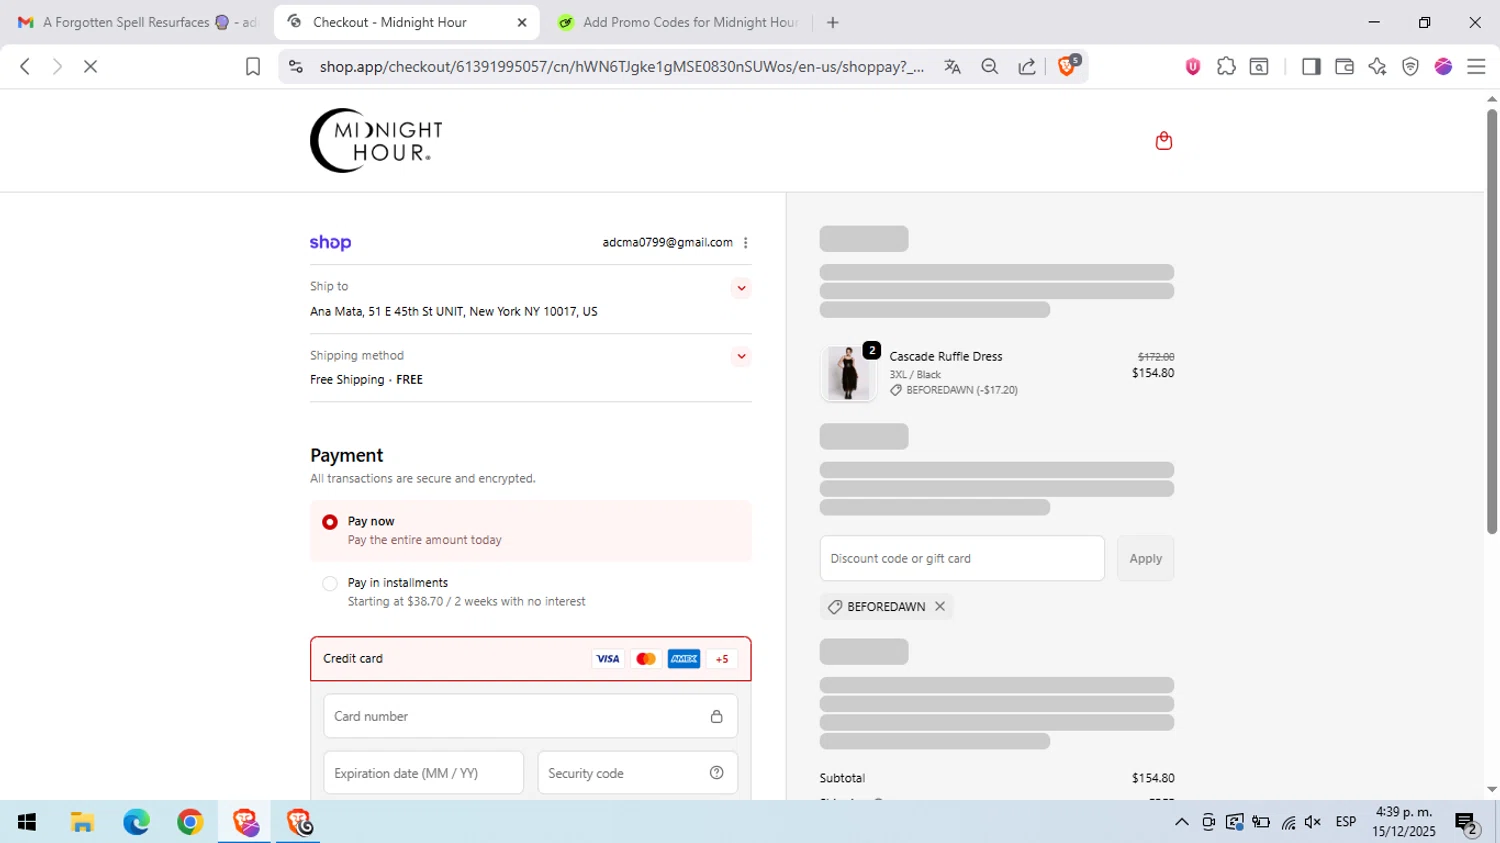Open Brave Wallet icon

[x=1344, y=66]
